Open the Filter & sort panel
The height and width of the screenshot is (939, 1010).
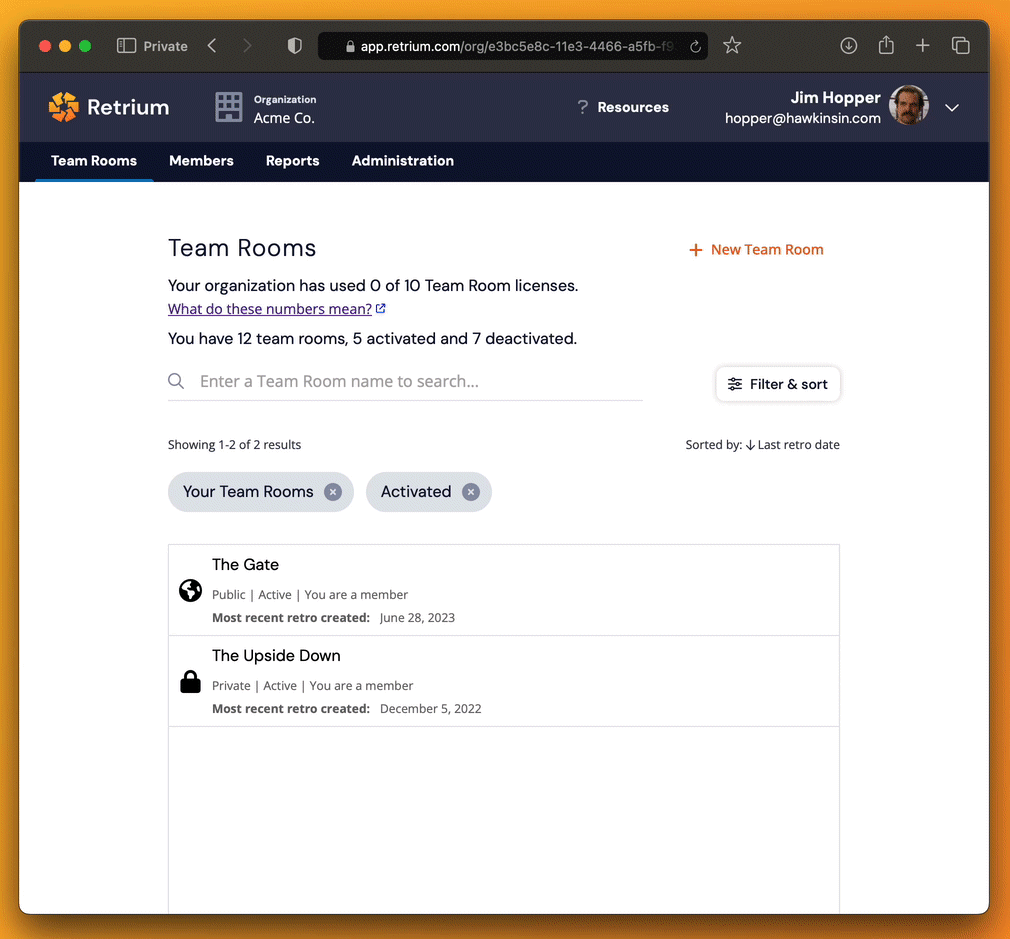[x=778, y=384]
